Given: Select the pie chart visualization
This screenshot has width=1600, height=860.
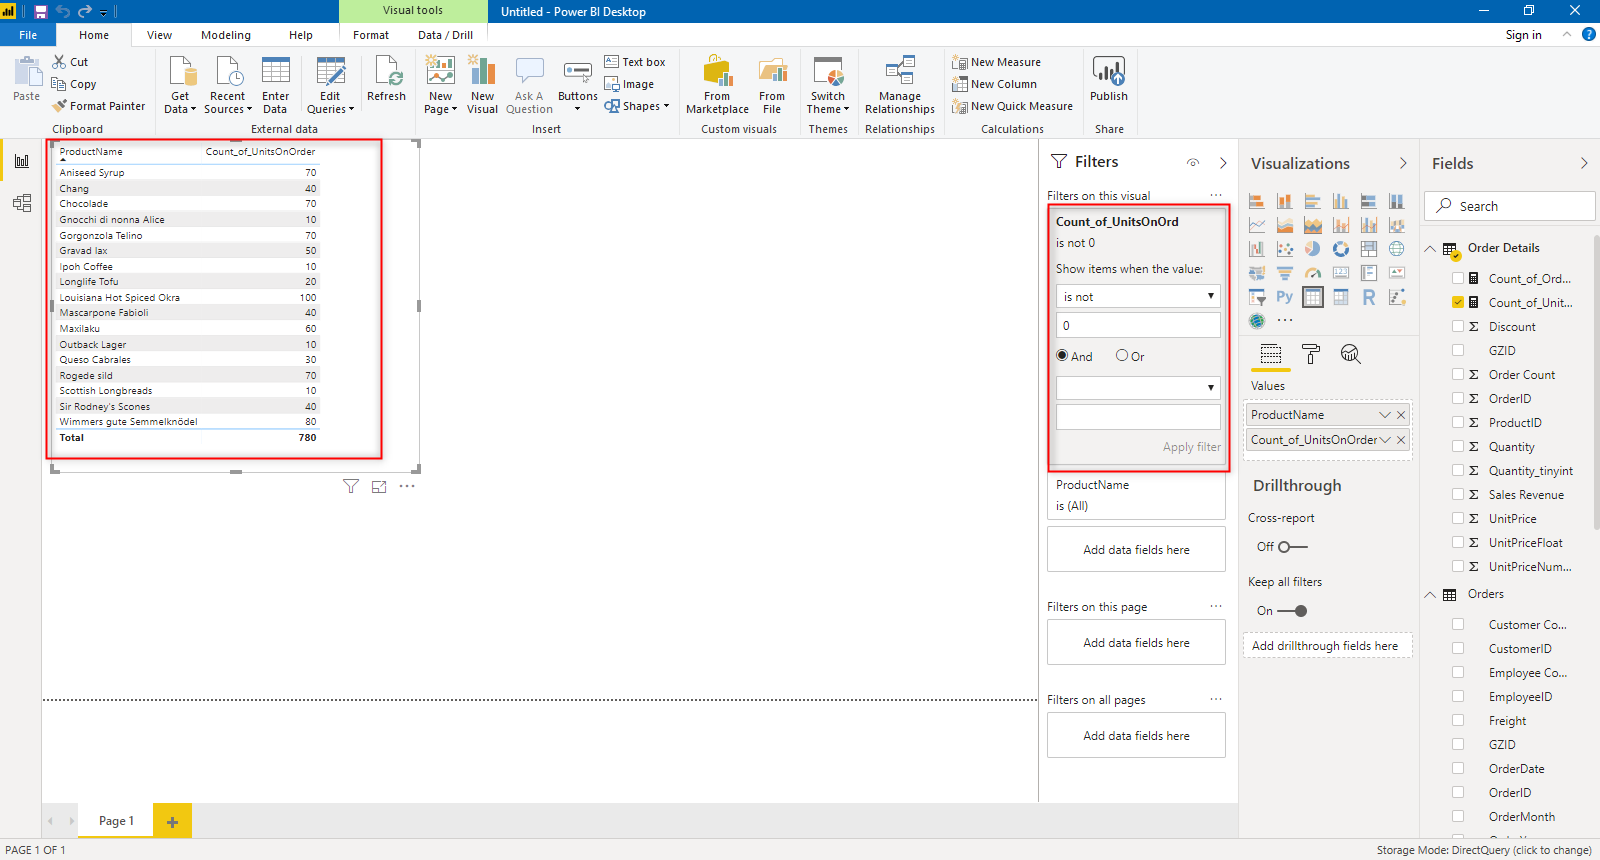Looking at the screenshot, I should click(x=1313, y=249).
